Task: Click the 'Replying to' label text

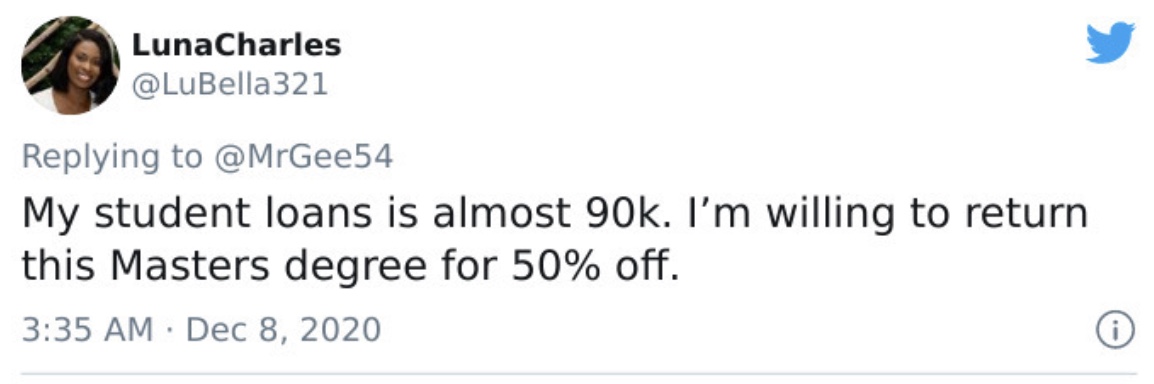Action: click(111, 157)
